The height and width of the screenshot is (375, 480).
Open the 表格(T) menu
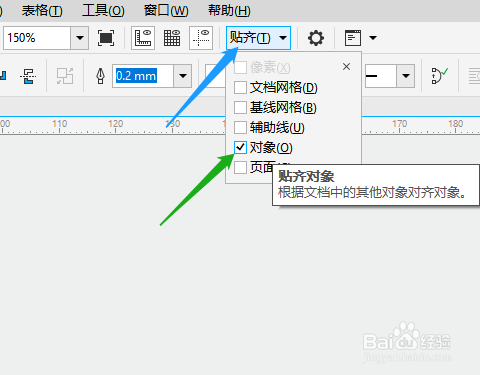(x=42, y=11)
